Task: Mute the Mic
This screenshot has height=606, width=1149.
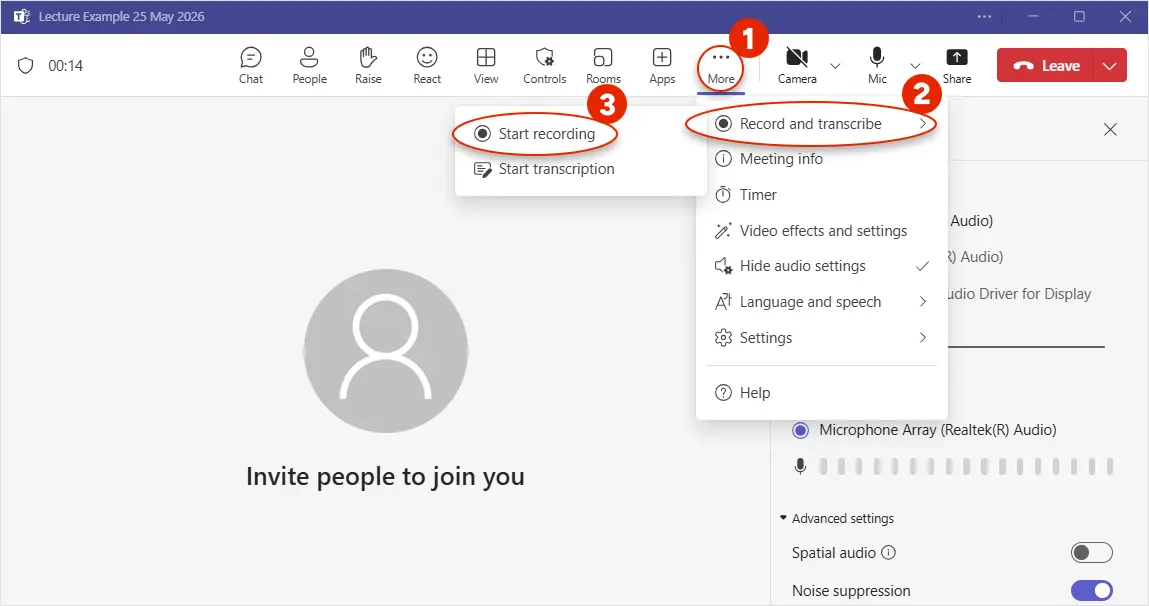Action: click(x=877, y=65)
